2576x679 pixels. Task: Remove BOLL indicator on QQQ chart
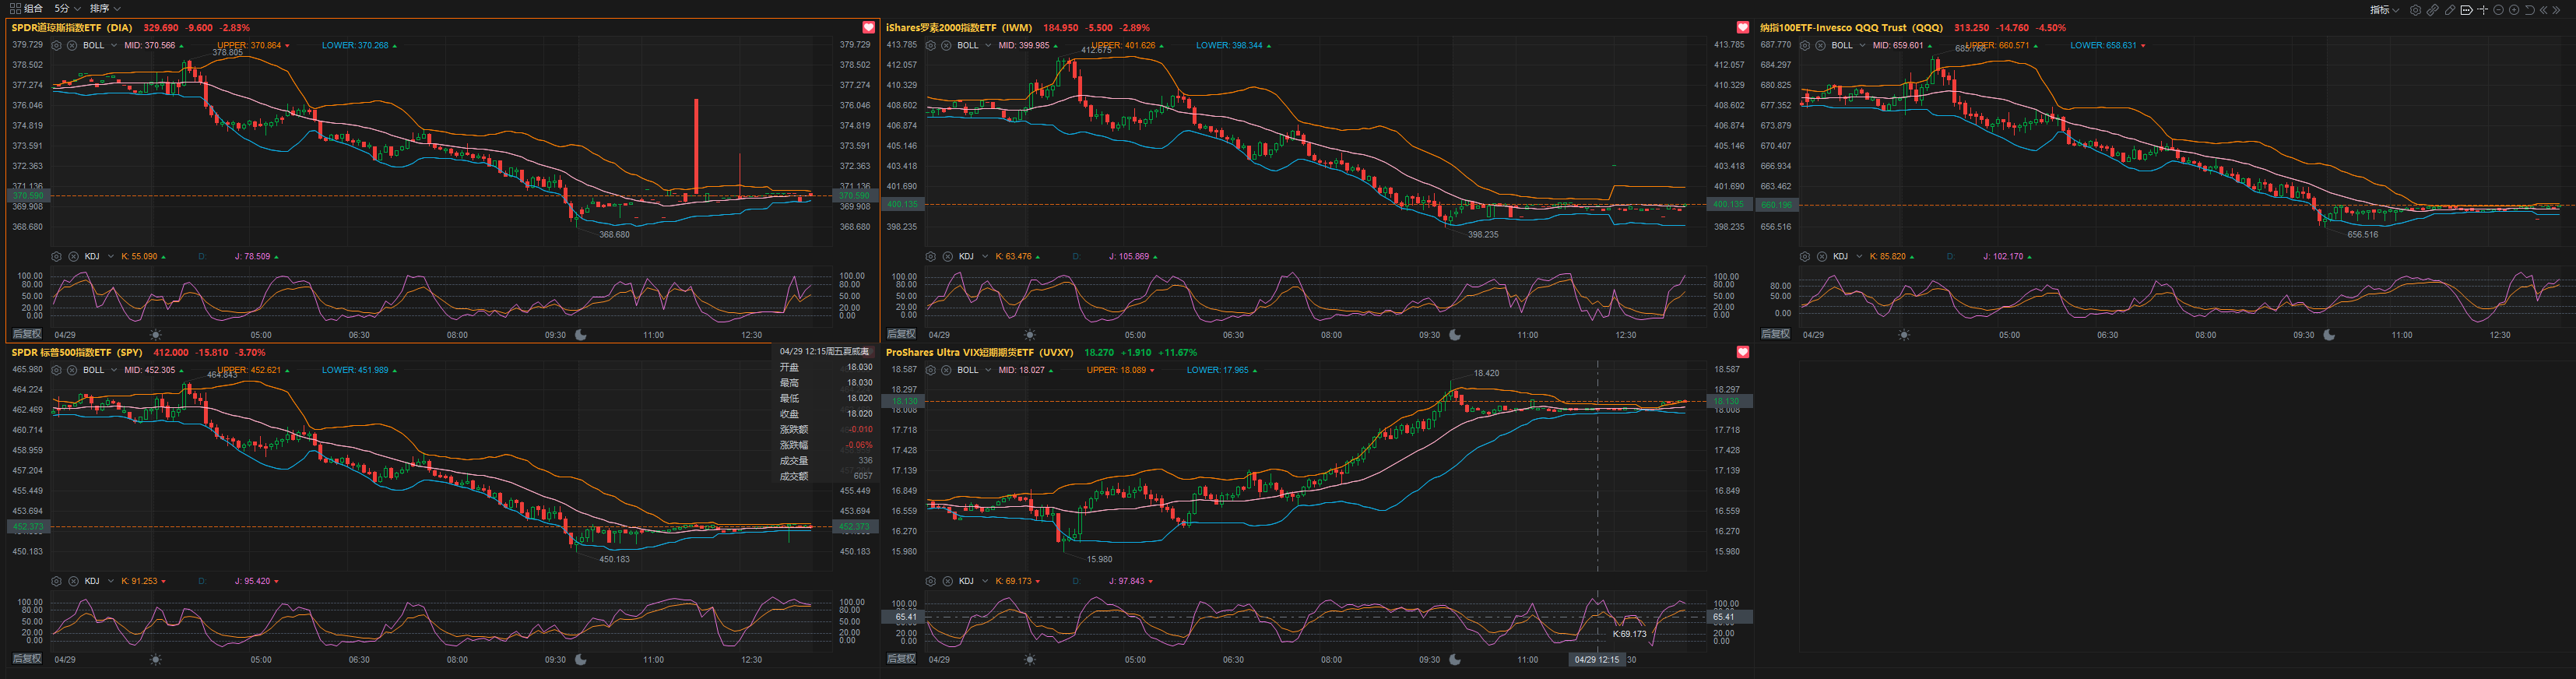click(x=1820, y=45)
